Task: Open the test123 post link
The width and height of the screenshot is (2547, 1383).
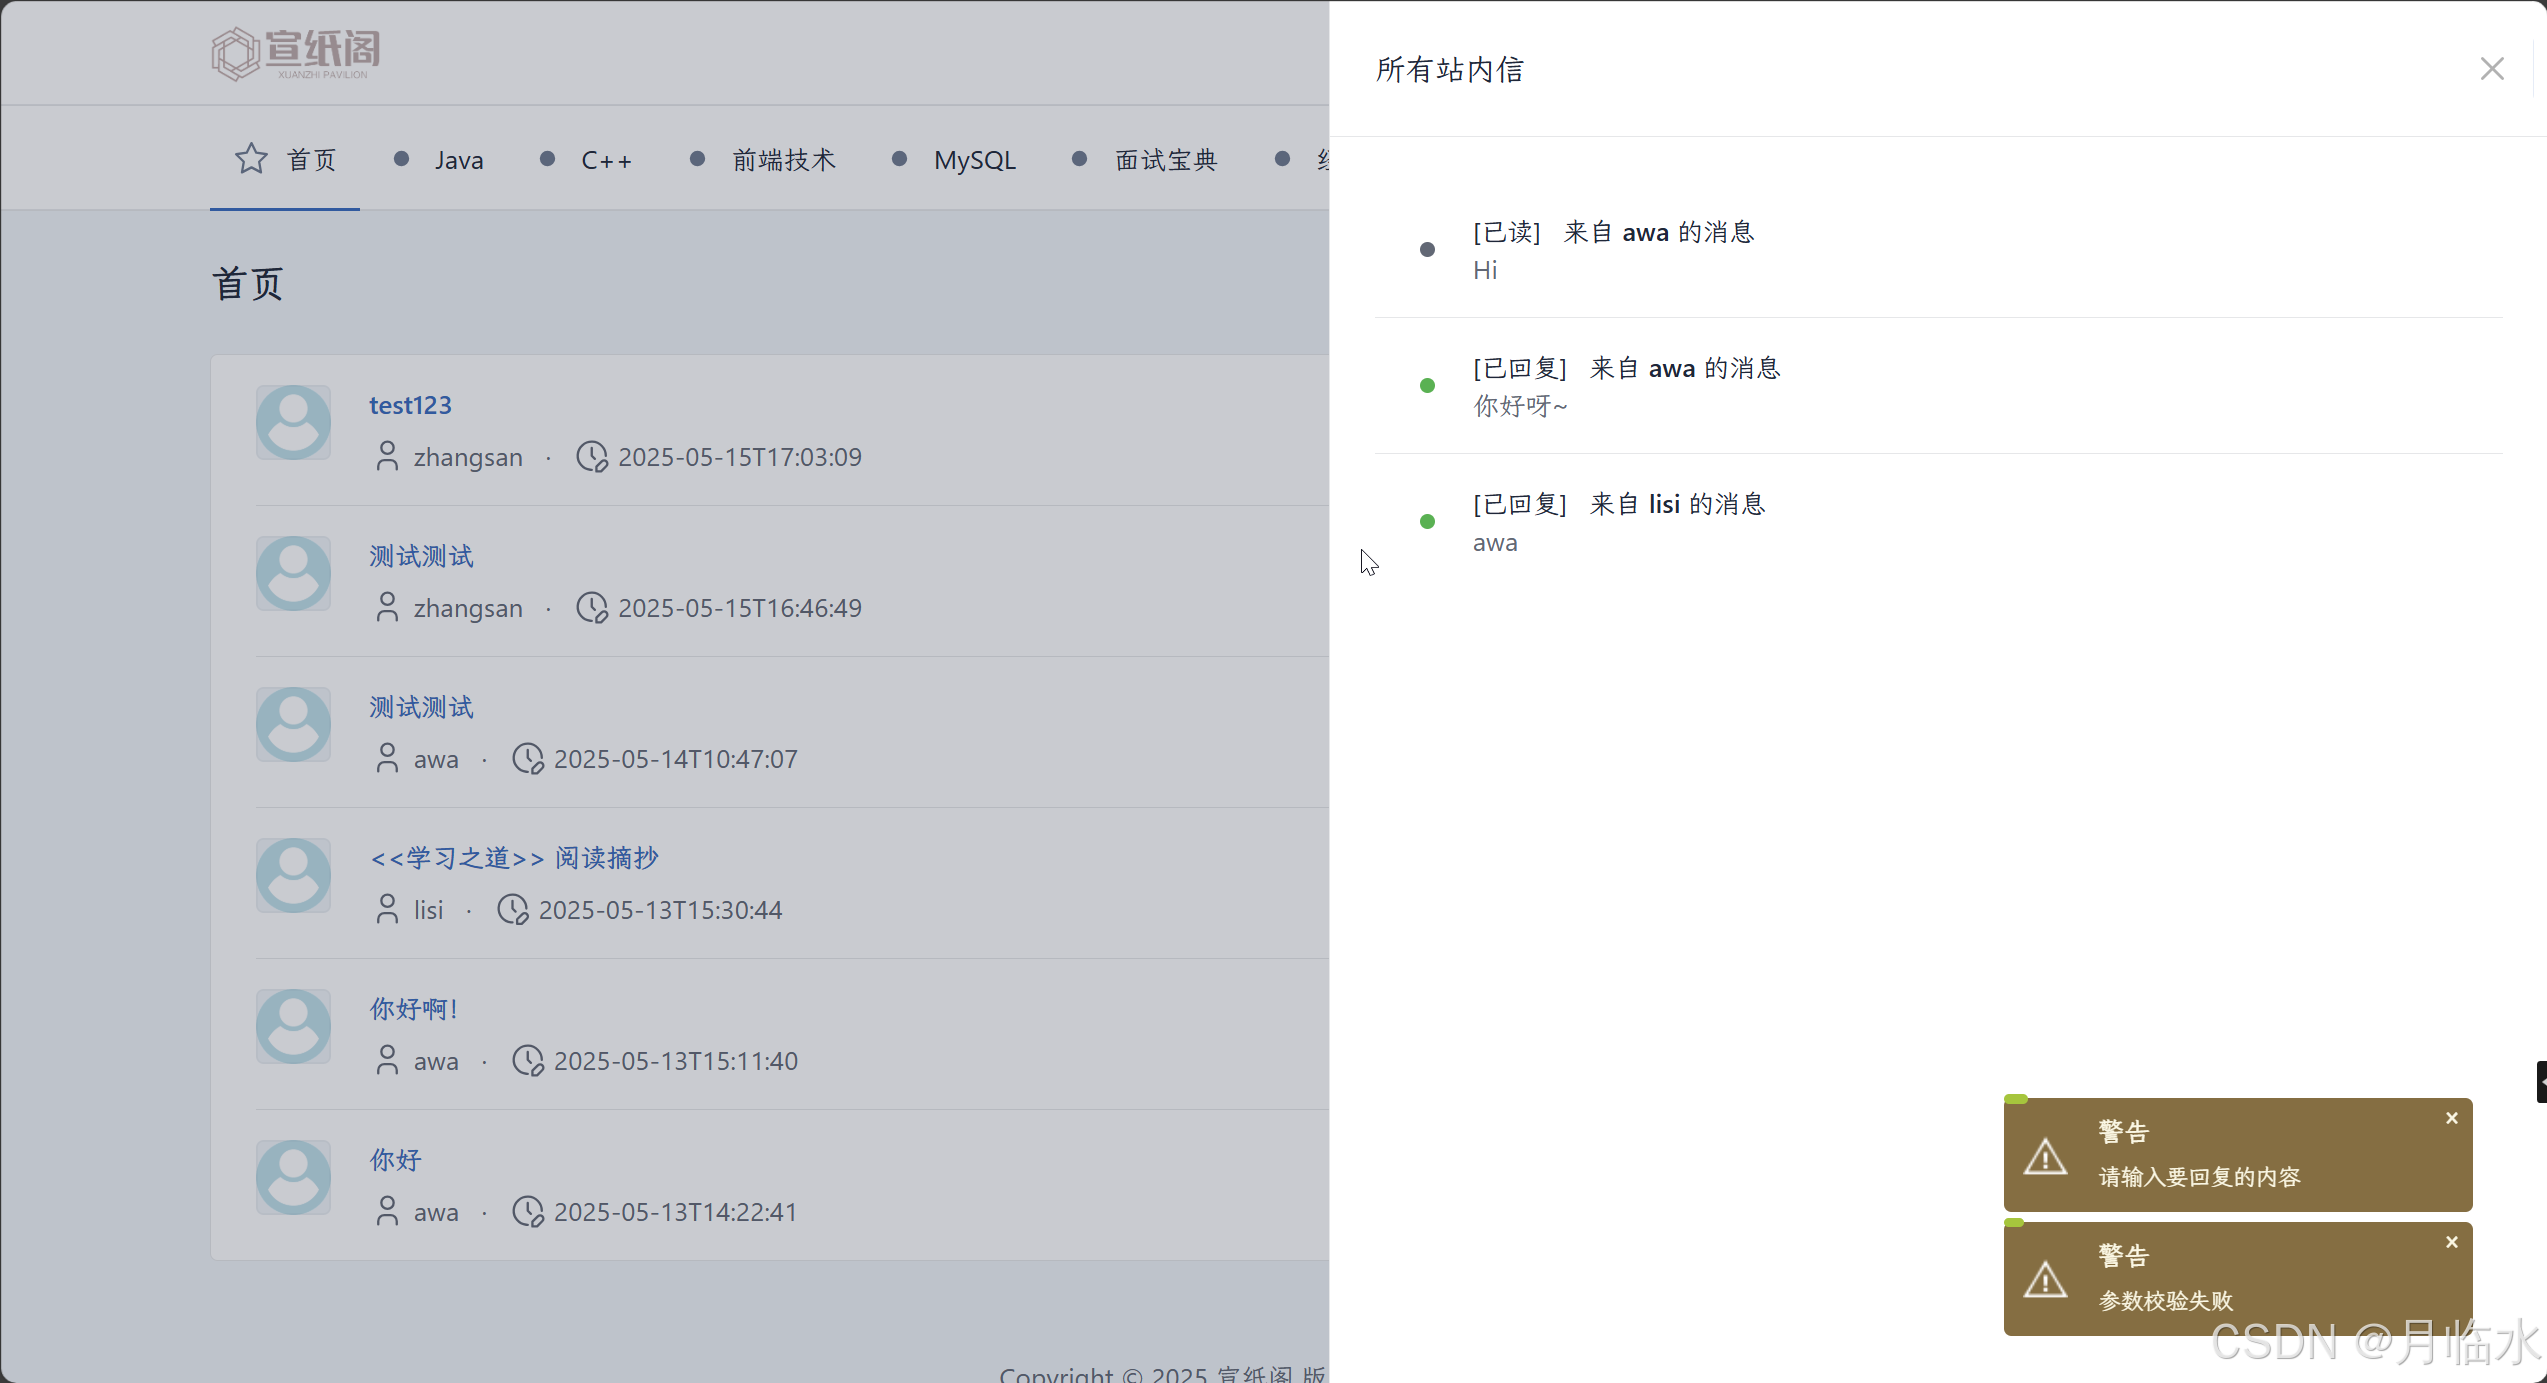Action: 410,405
